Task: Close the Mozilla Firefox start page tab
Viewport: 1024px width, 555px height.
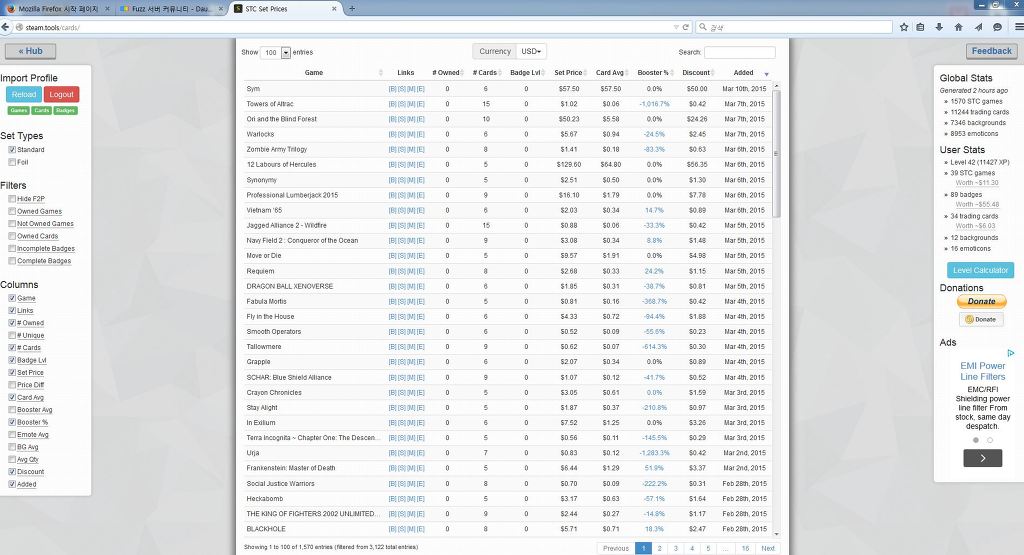Action: click(x=108, y=9)
